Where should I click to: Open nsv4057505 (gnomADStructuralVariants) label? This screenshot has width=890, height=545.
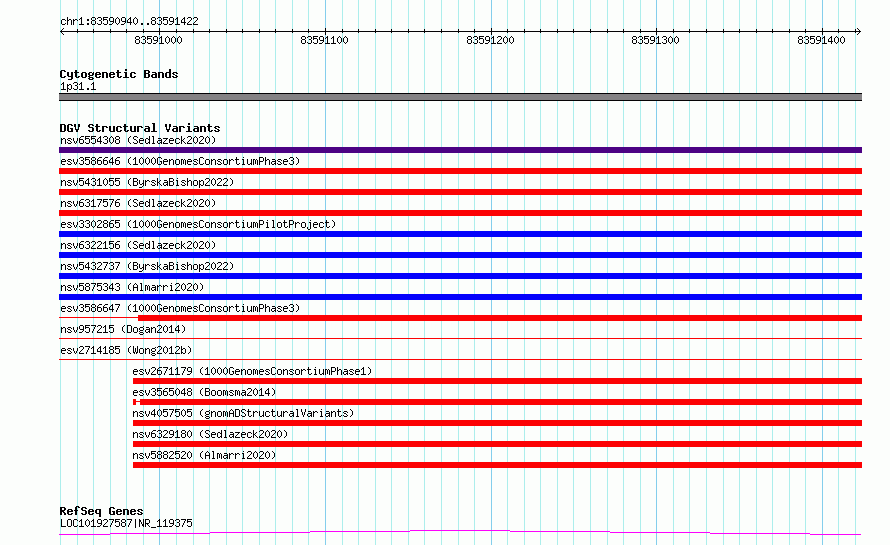click(x=243, y=413)
